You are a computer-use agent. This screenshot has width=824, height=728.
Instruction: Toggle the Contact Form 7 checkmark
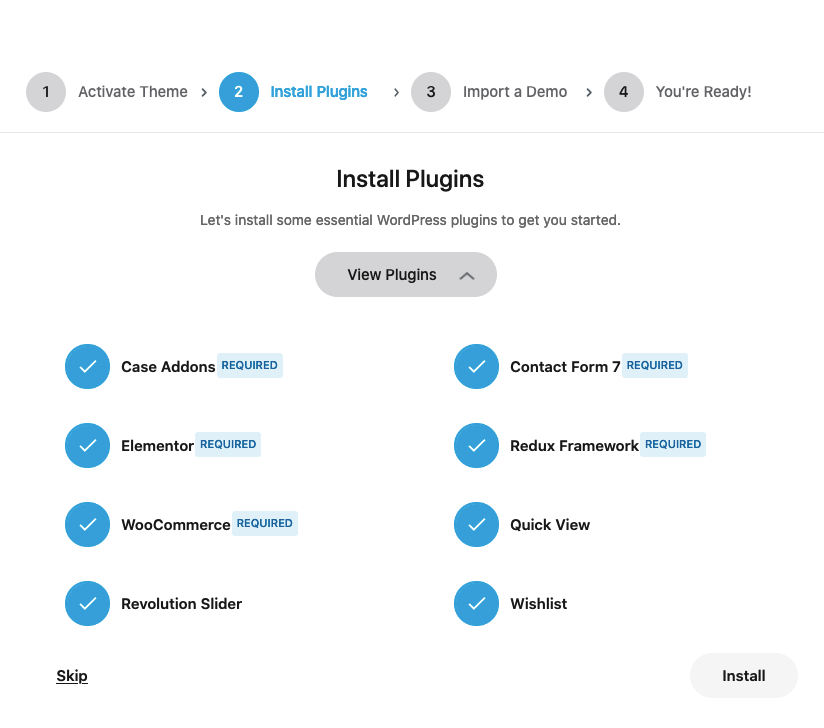(x=476, y=366)
